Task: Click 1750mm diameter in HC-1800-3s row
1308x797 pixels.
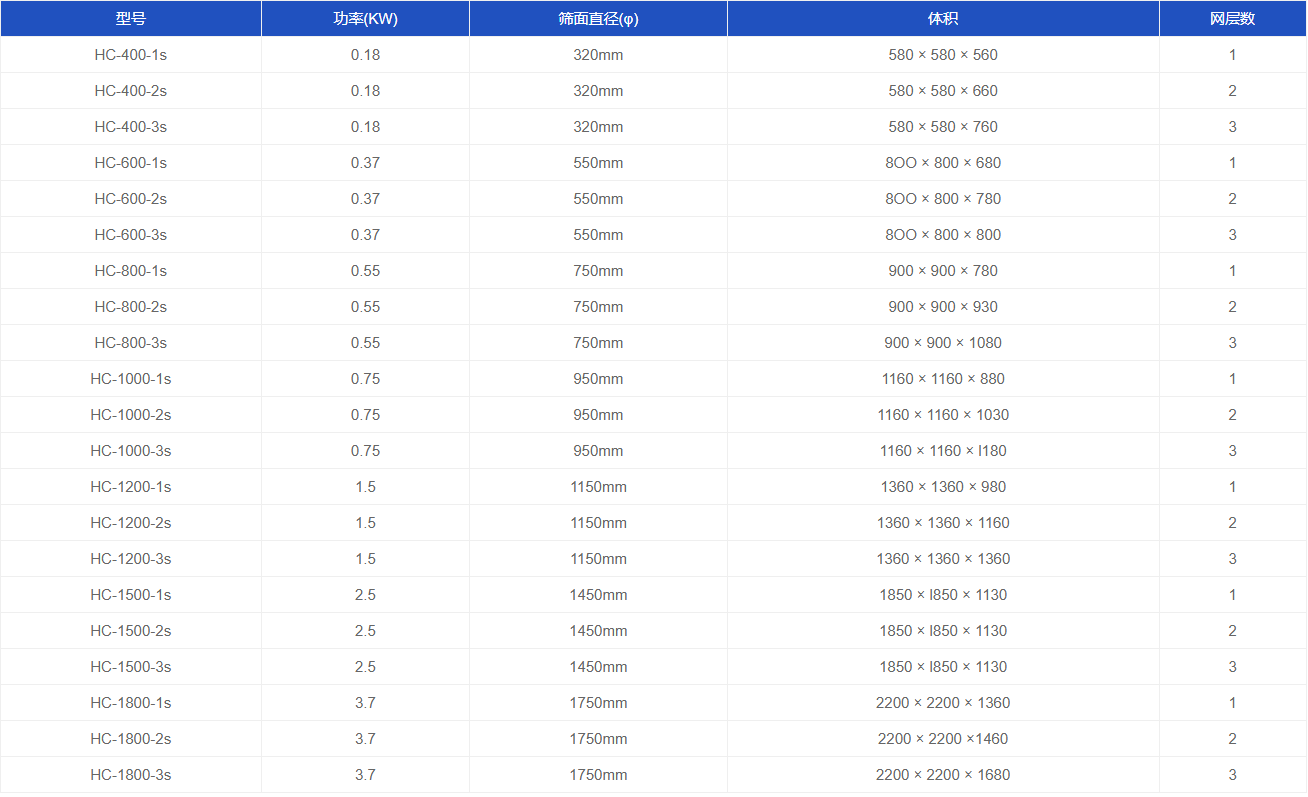Action: [x=599, y=775]
